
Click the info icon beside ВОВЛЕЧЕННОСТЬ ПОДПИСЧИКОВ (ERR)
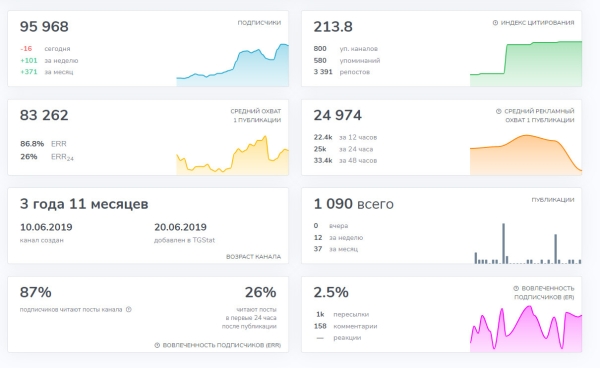coord(157,345)
